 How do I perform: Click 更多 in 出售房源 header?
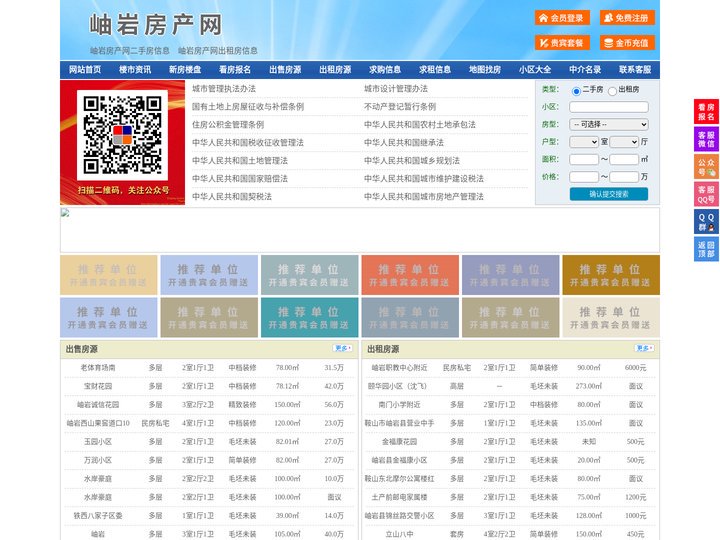click(x=343, y=349)
